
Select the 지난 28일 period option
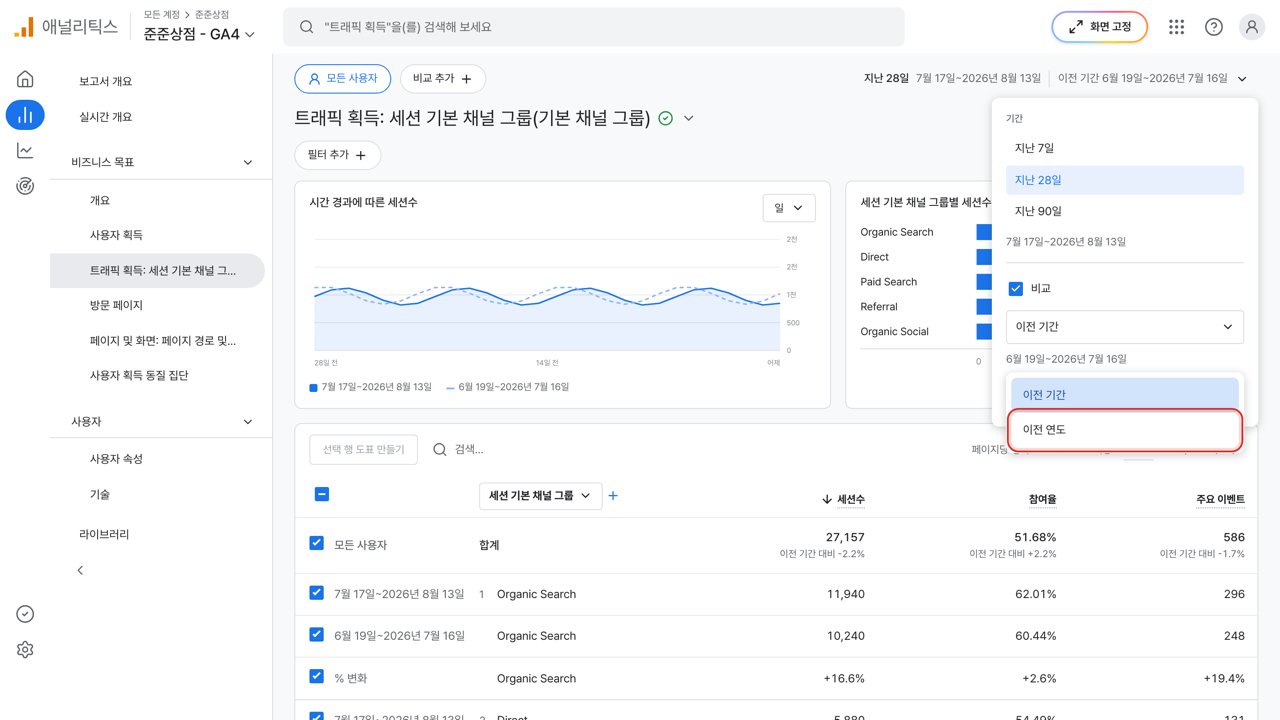tap(1125, 180)
